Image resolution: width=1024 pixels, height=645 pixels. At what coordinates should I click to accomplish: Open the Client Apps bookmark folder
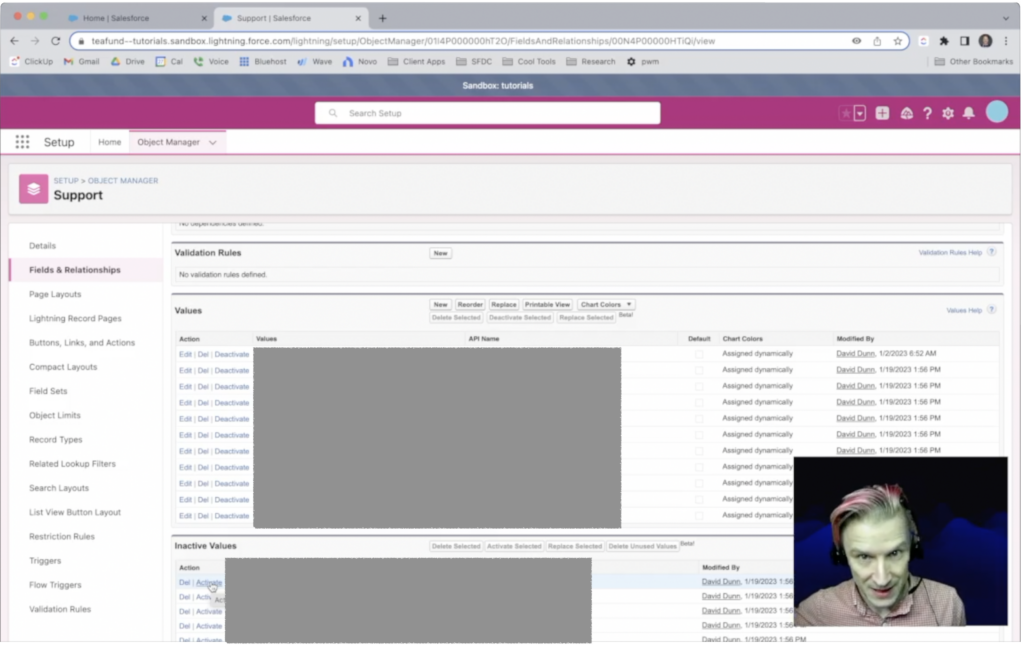coord(417,61)
